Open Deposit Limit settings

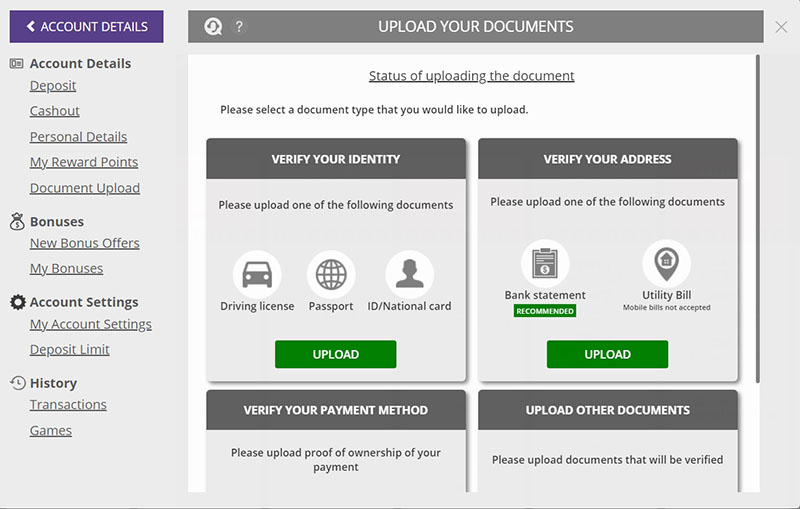[70, 349]
